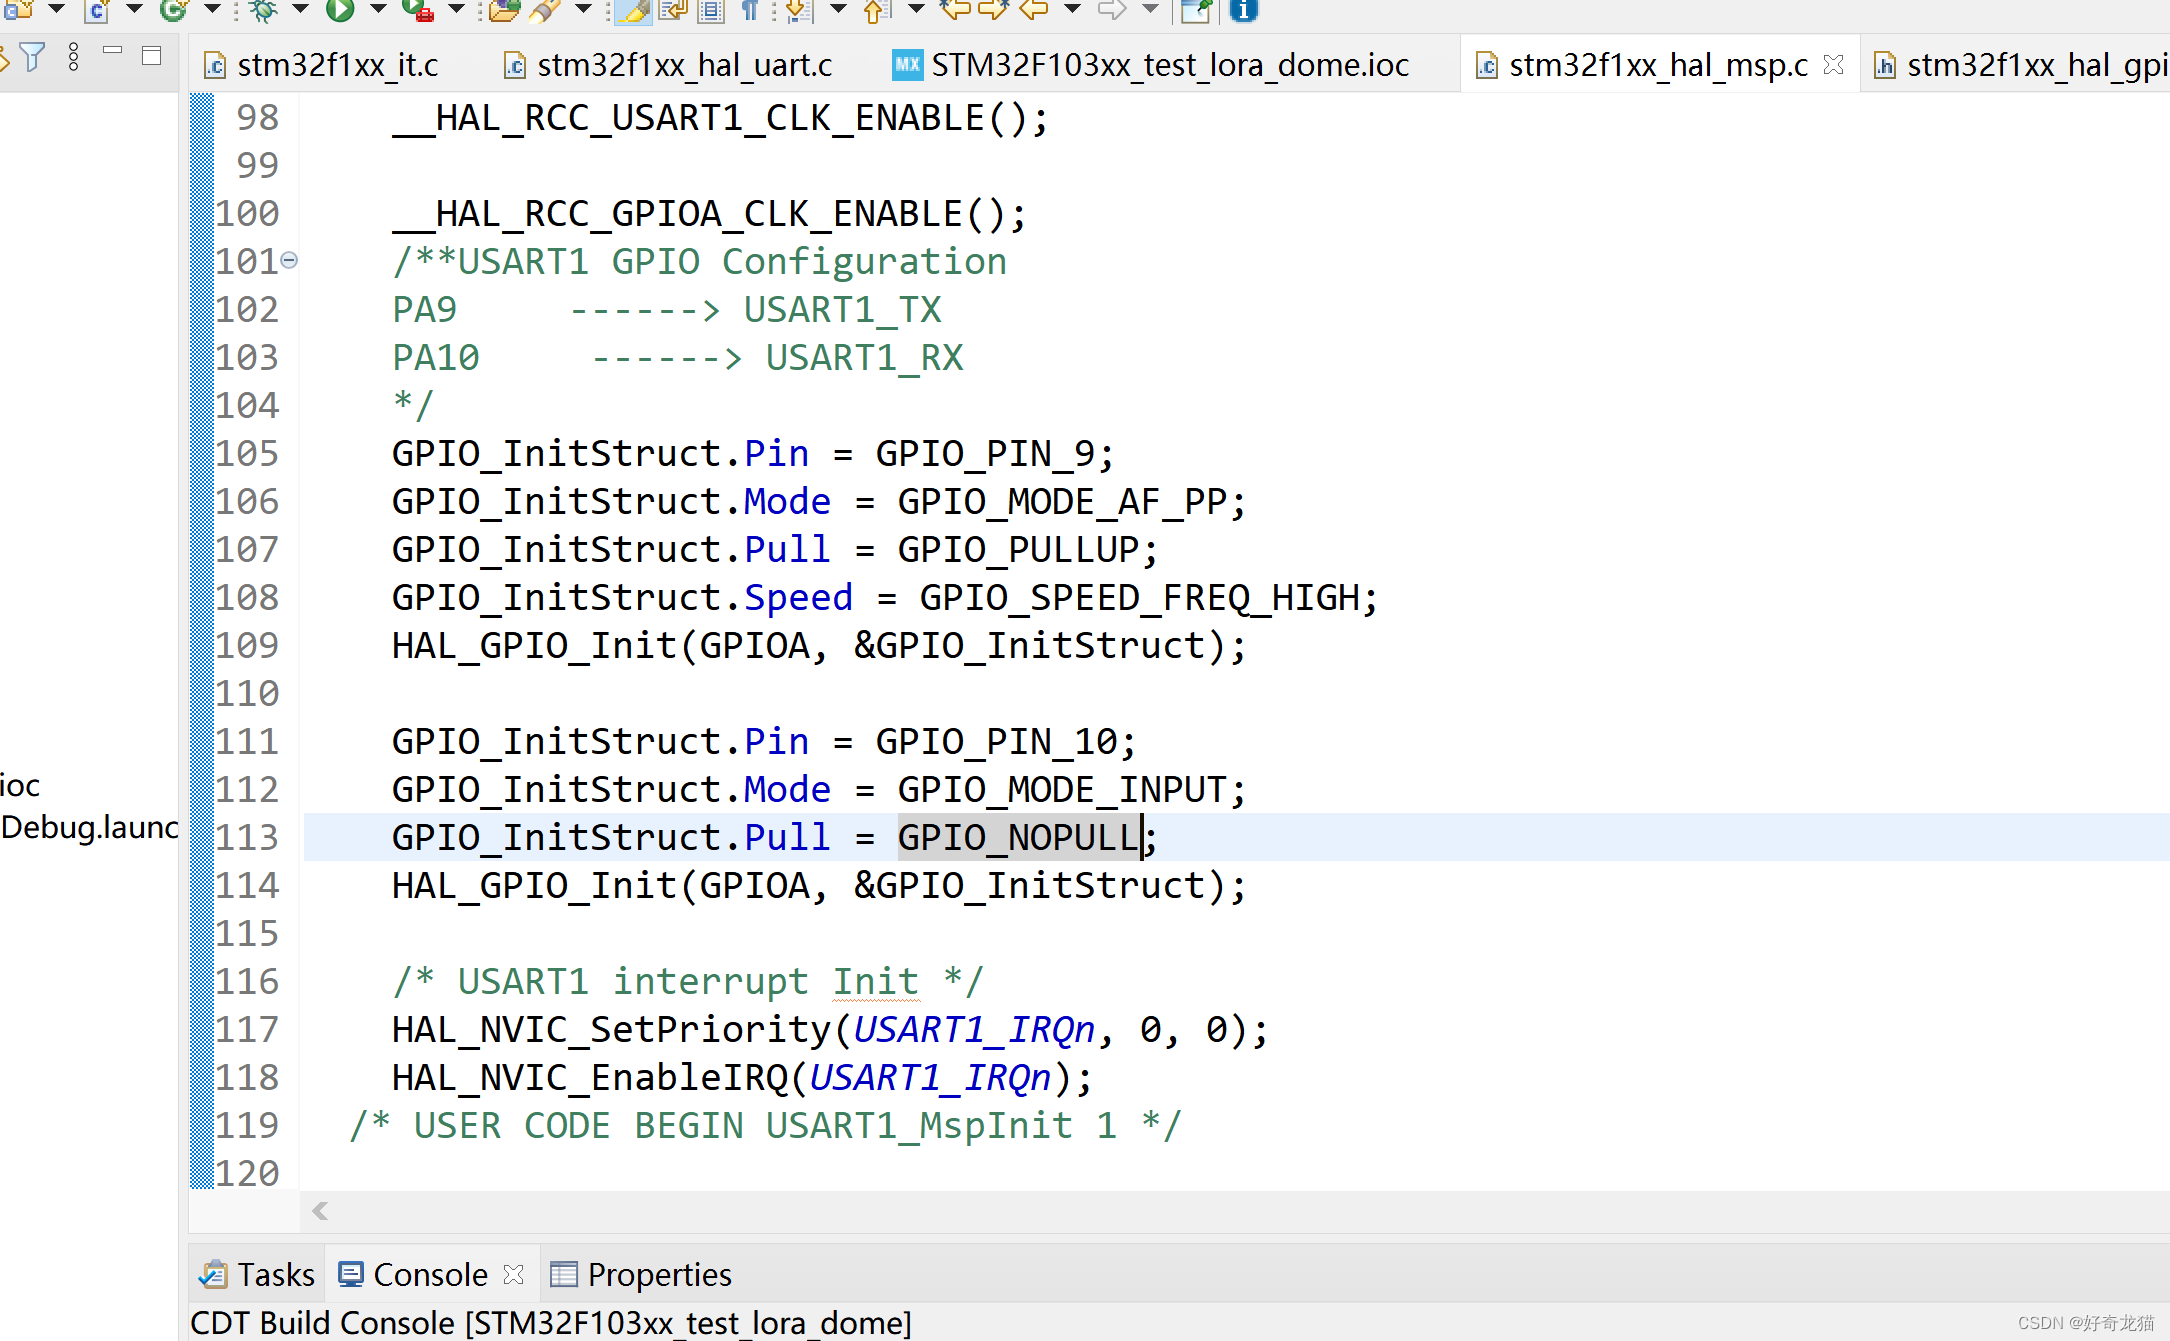Open dropdown next to new C file icon

[133, 10]
